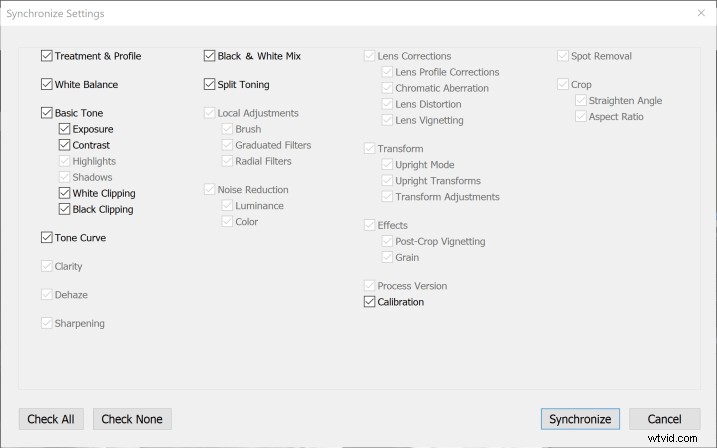
Task: Enable the Spot Removal checkbox
Action: pos(563,56)
